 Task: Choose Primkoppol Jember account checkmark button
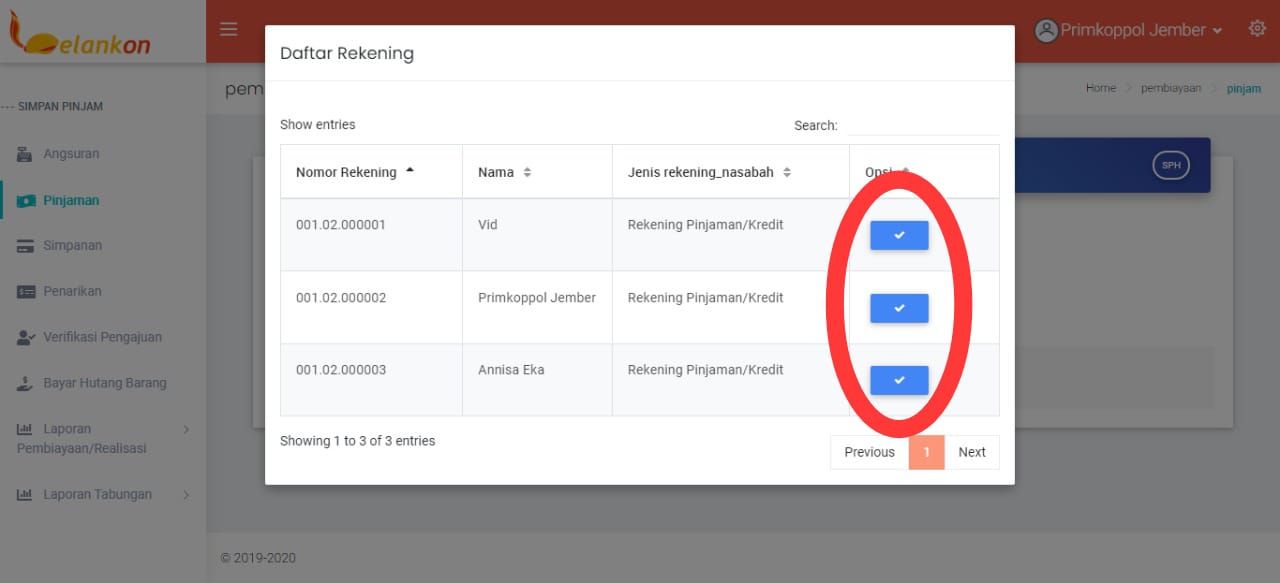[x=898, y=308]
